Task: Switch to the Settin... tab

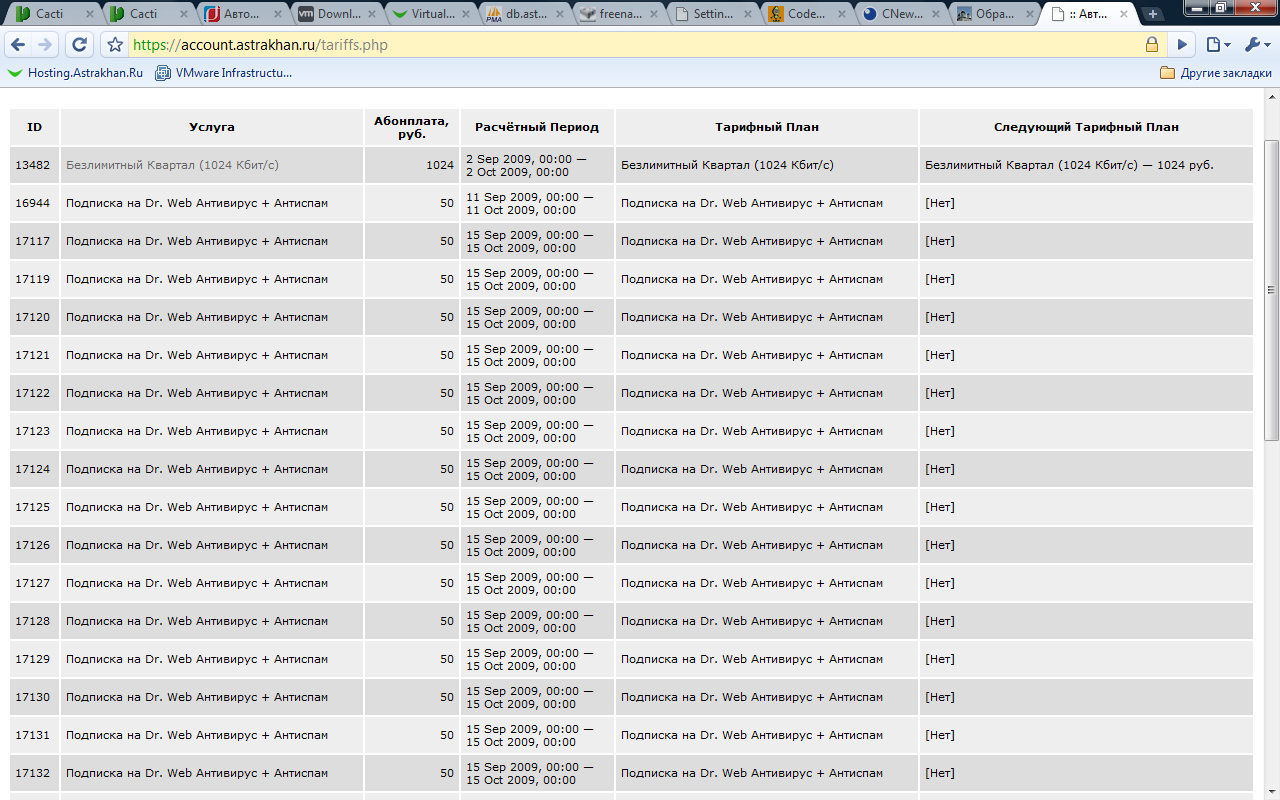Action: [x=711, y=14]
